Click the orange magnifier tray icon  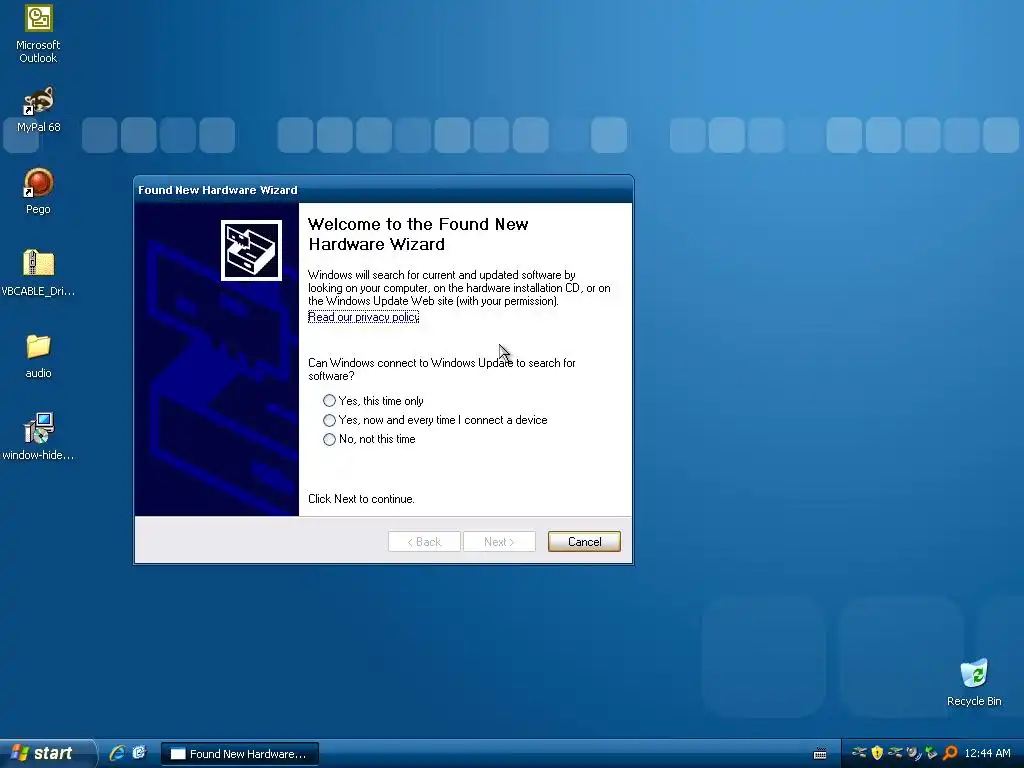950,753
